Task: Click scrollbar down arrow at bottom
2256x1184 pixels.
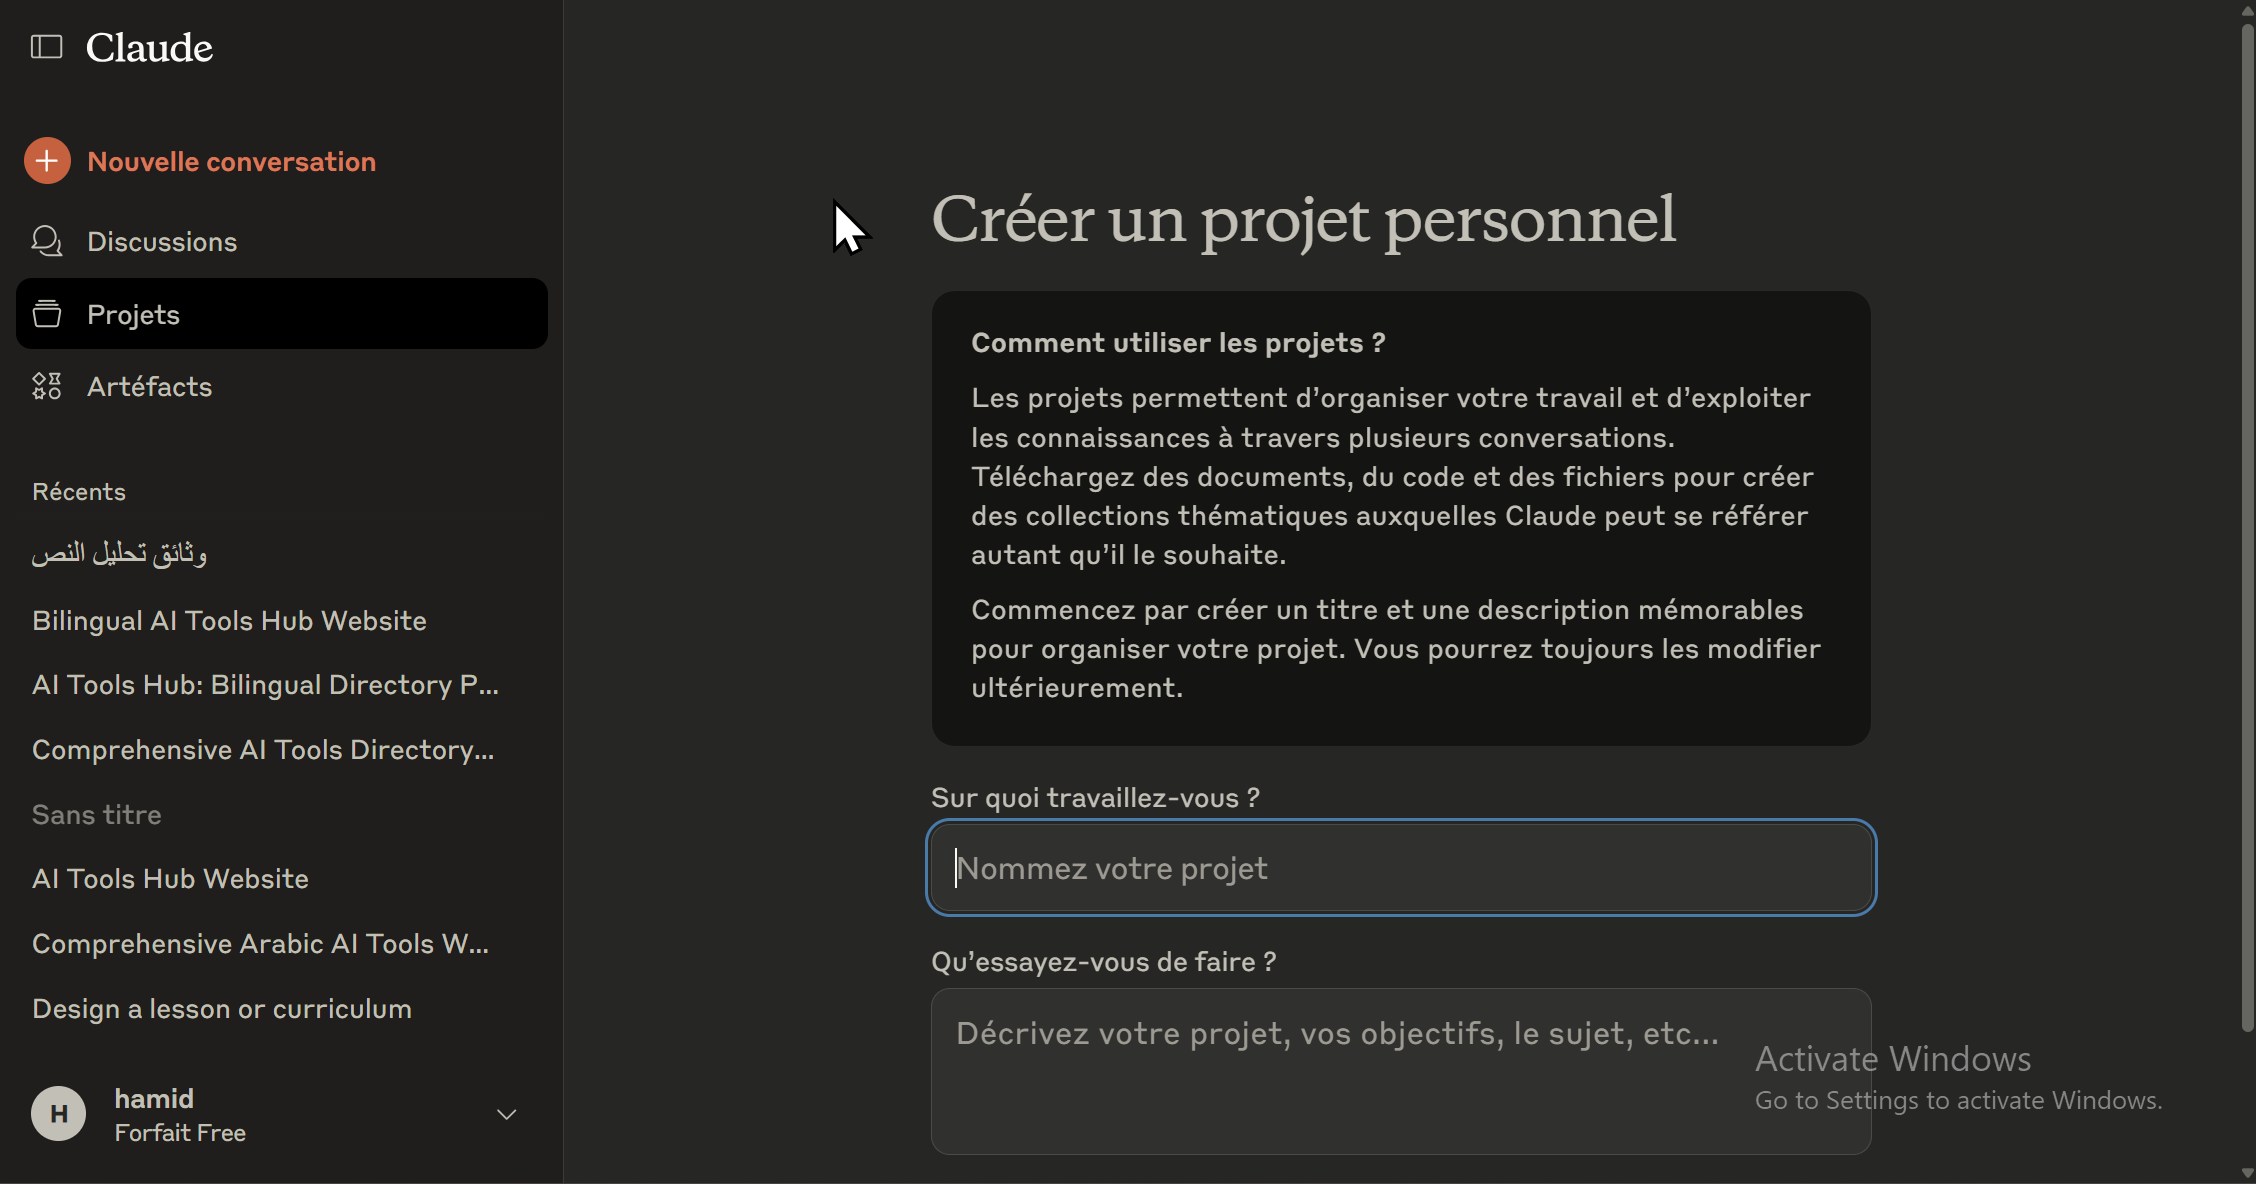Action: [2247, 1174]
